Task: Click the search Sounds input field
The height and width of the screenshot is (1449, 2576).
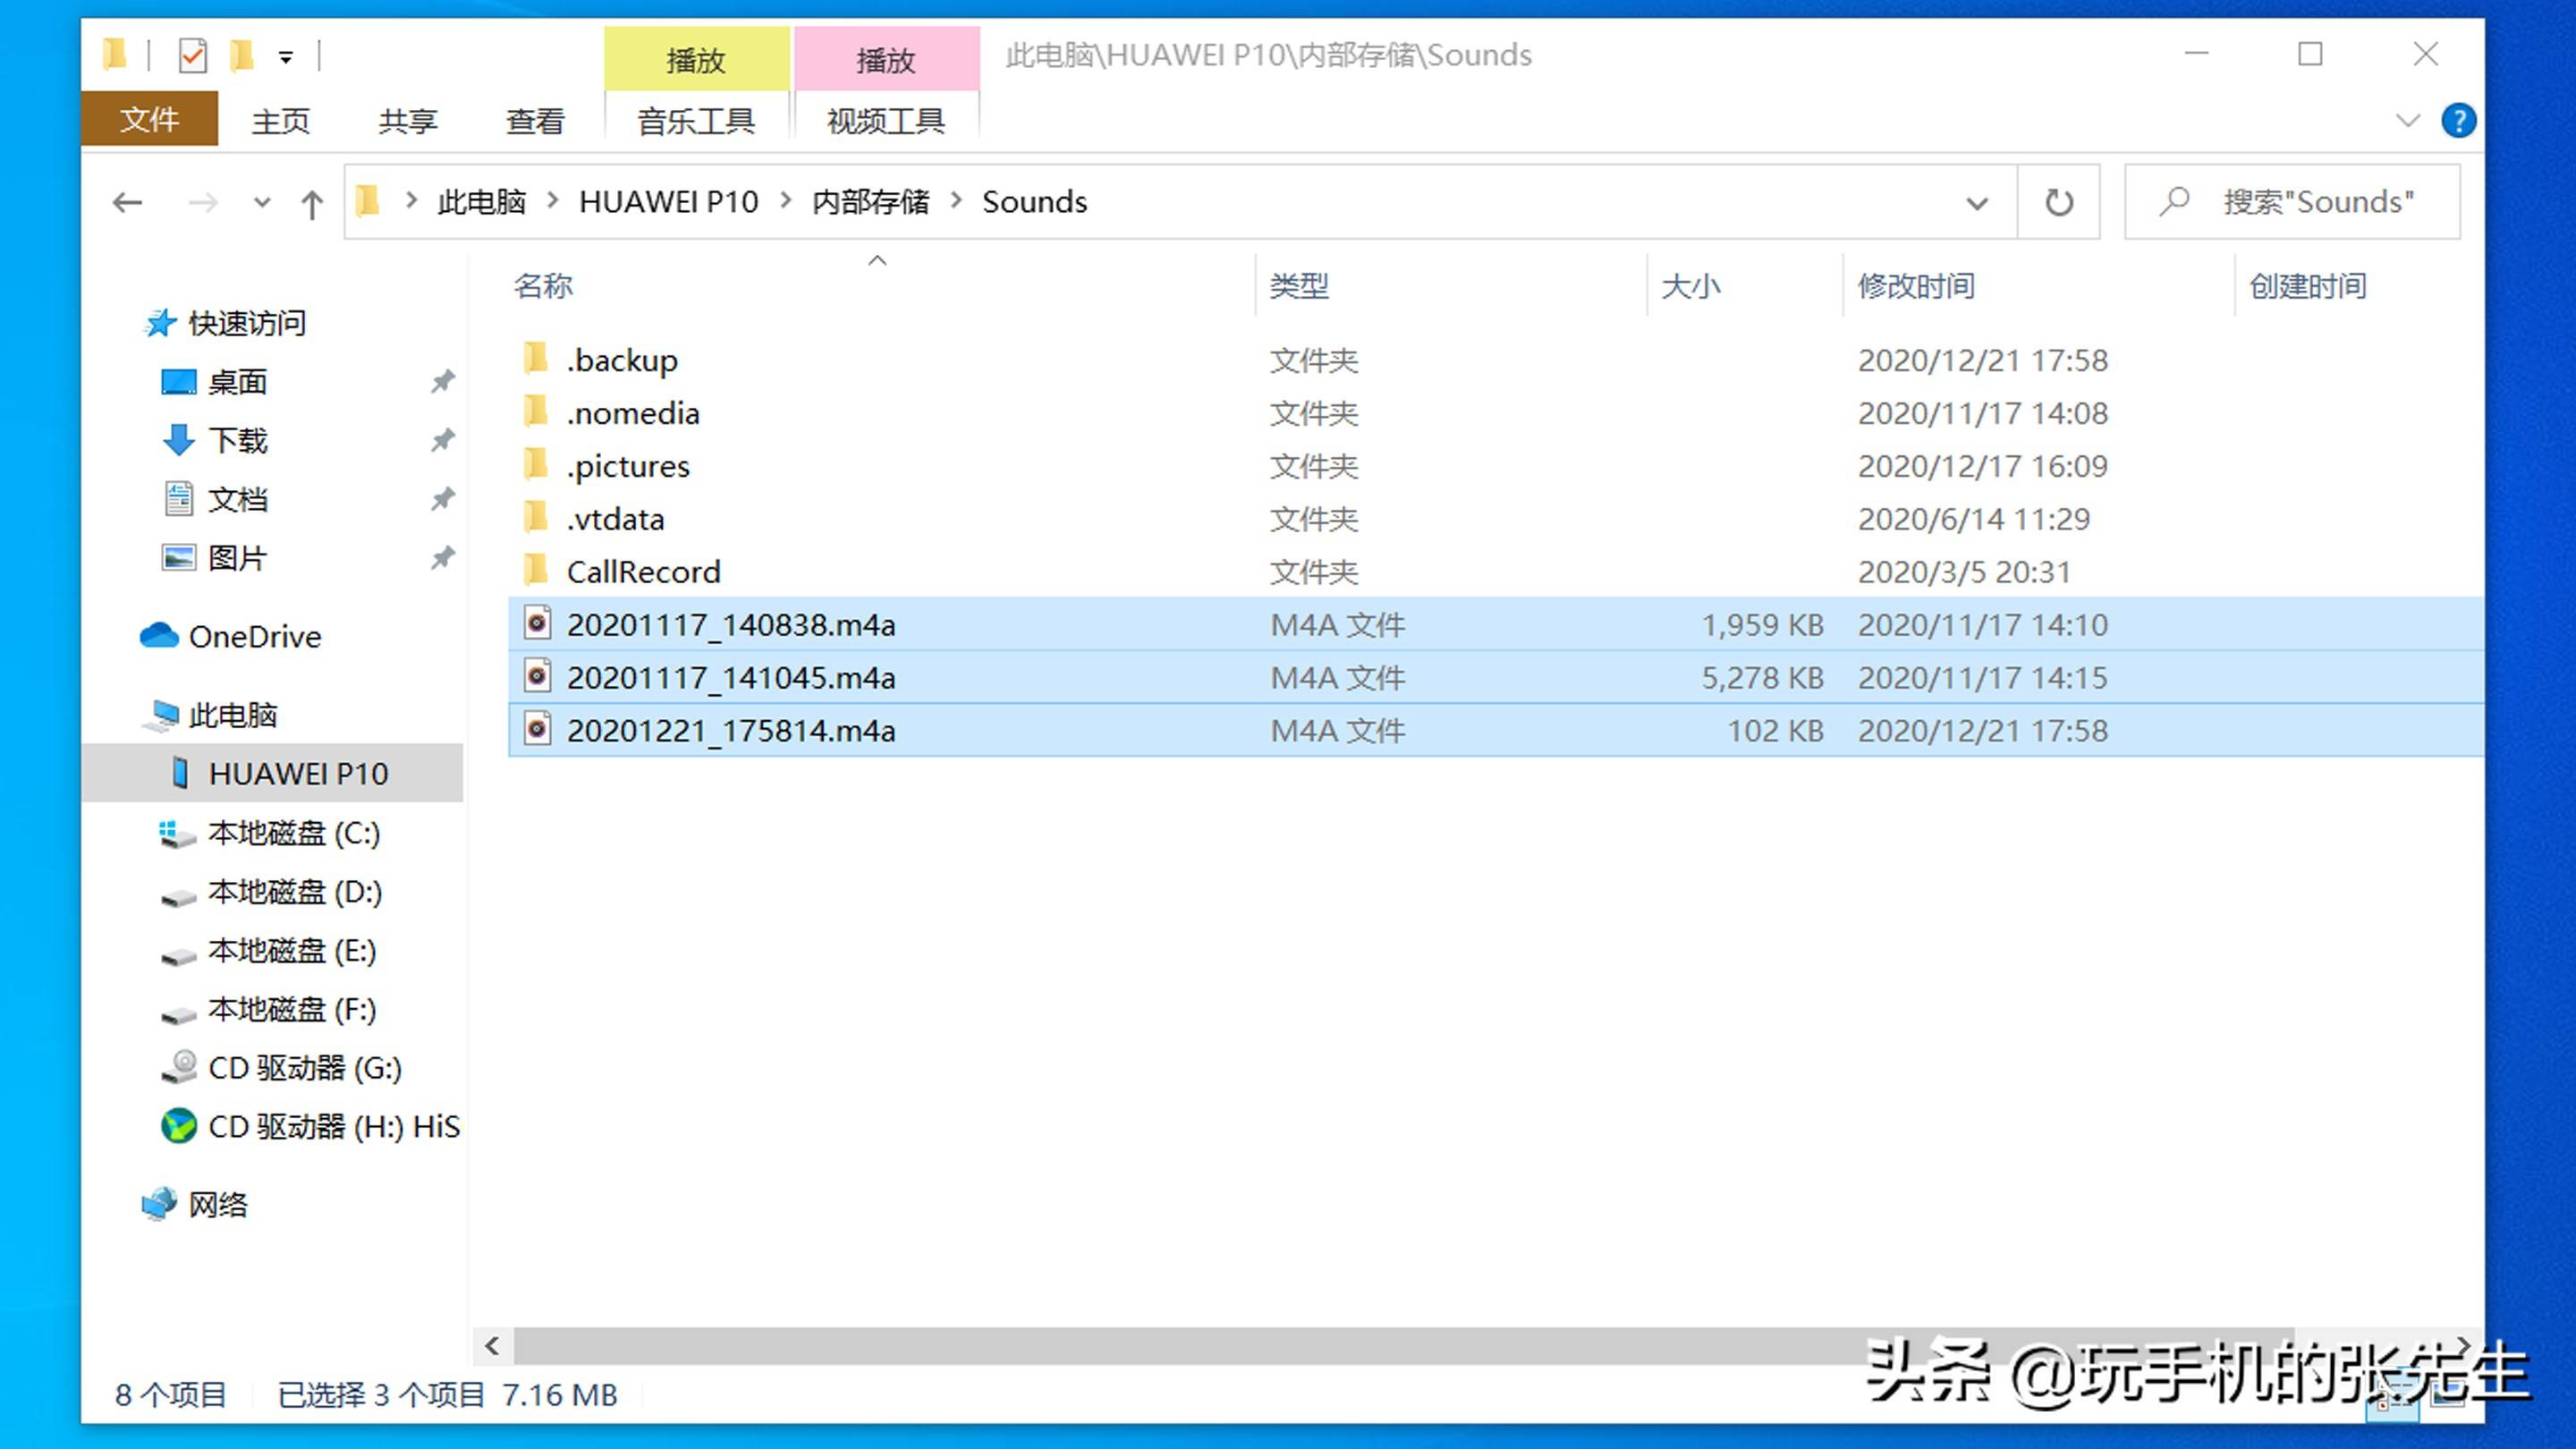Action: 2292,202
